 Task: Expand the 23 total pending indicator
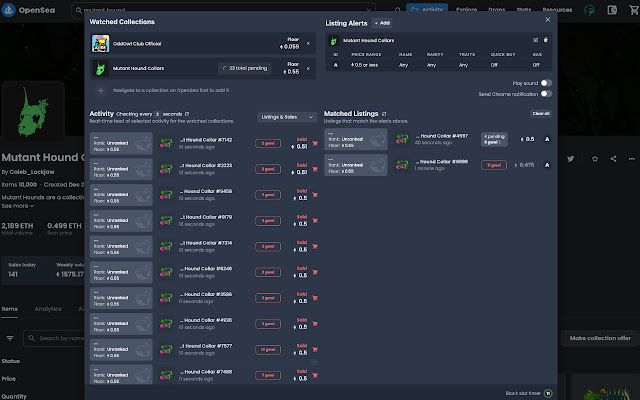click(x=243, y=68)
